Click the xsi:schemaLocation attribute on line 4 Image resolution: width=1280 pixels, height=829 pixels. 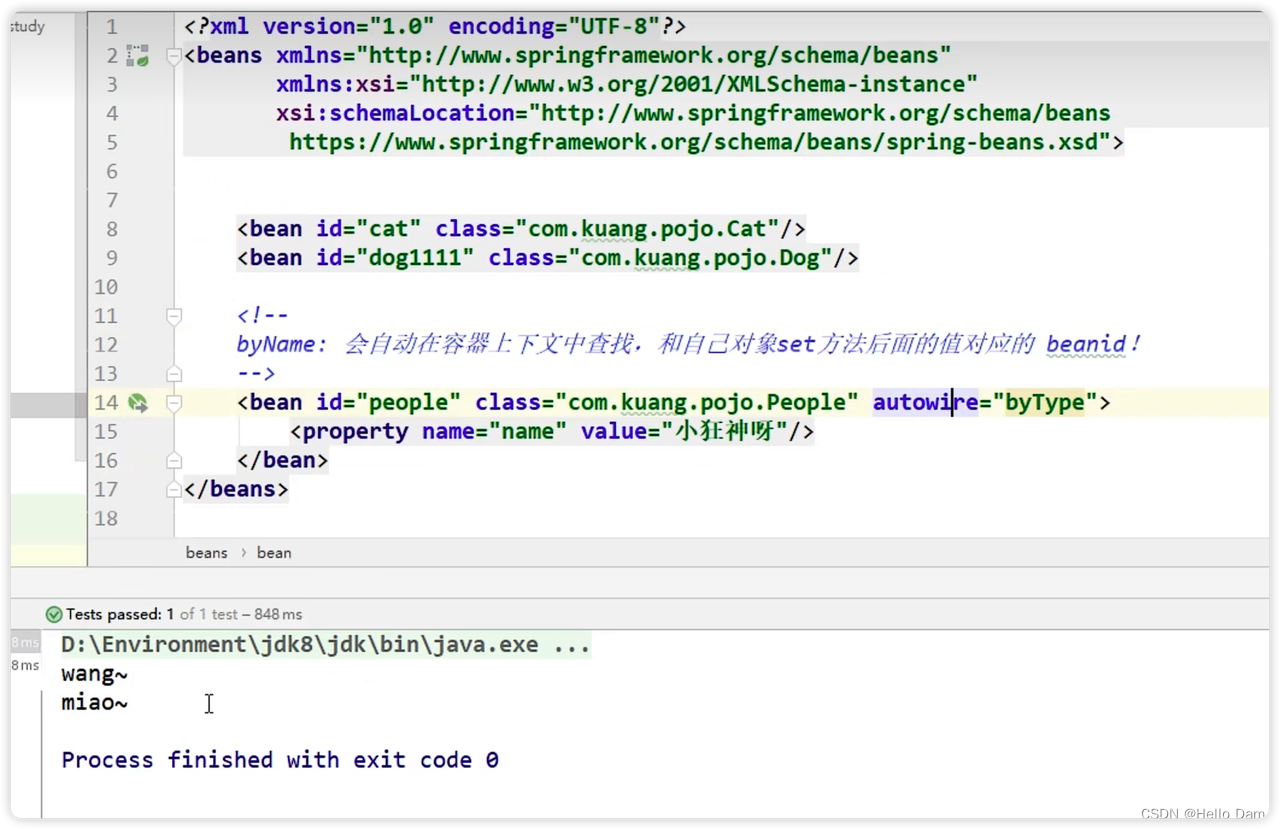point(693,114)
